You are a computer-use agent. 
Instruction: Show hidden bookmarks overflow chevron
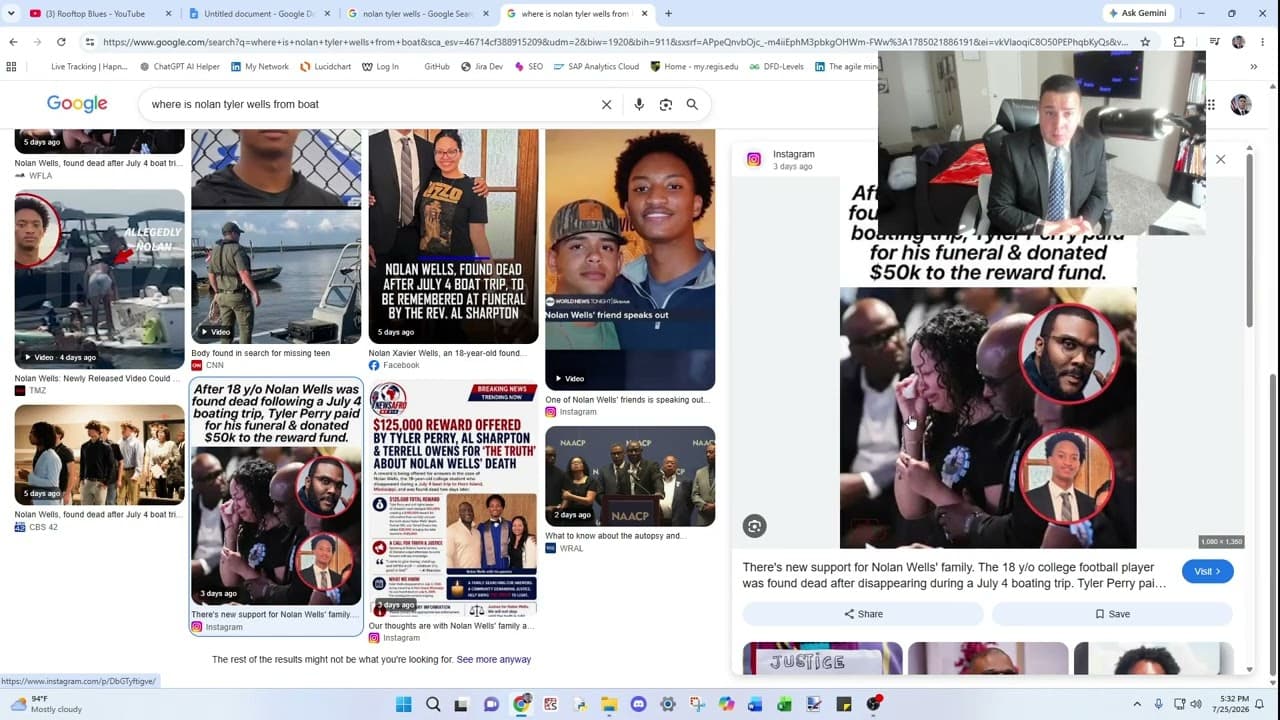click(x=1253, y=67)
